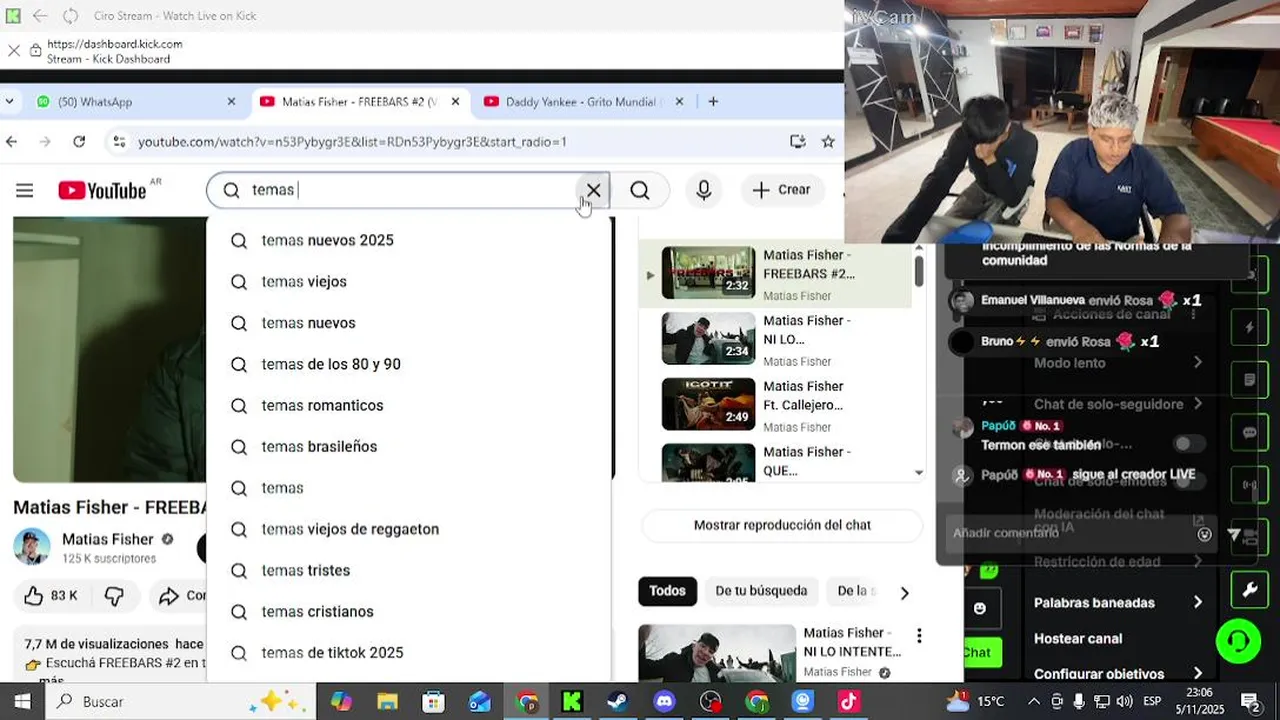Pick suggestion temas viejos
1280x720 pixels.
(x=408, y=282)
